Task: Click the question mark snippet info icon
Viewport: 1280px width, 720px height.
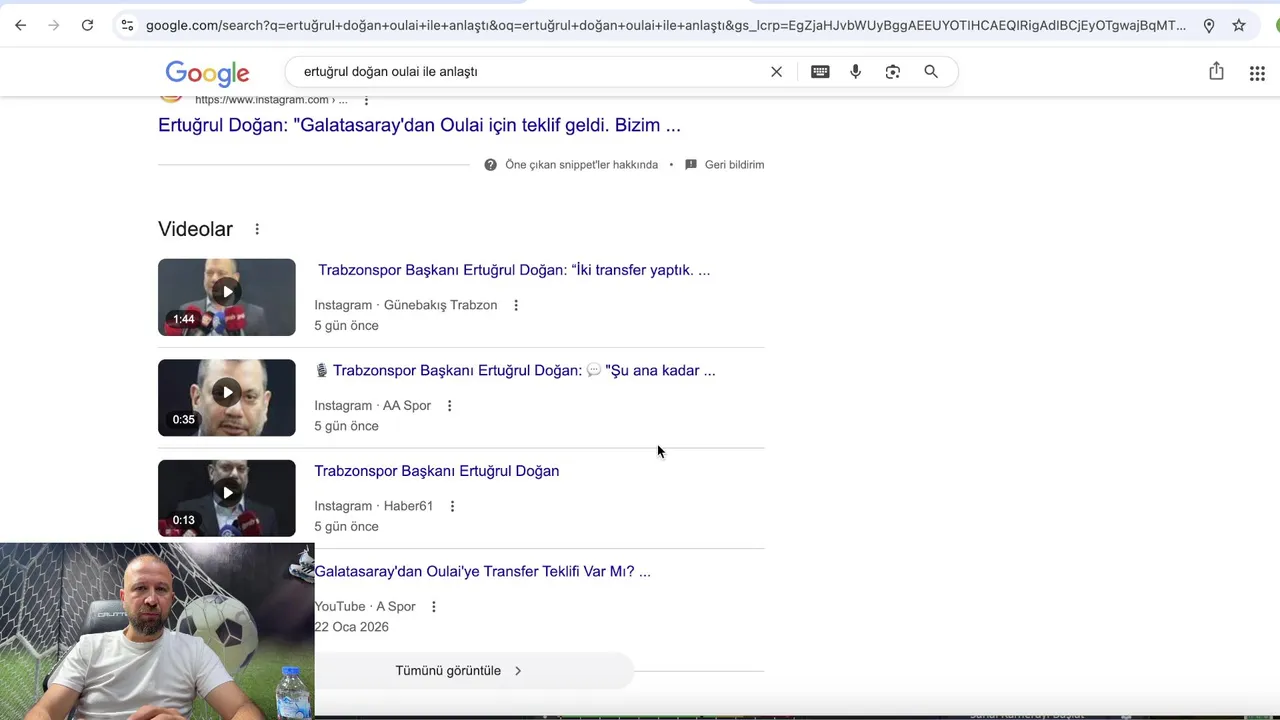Action: (x=490, y=164)
